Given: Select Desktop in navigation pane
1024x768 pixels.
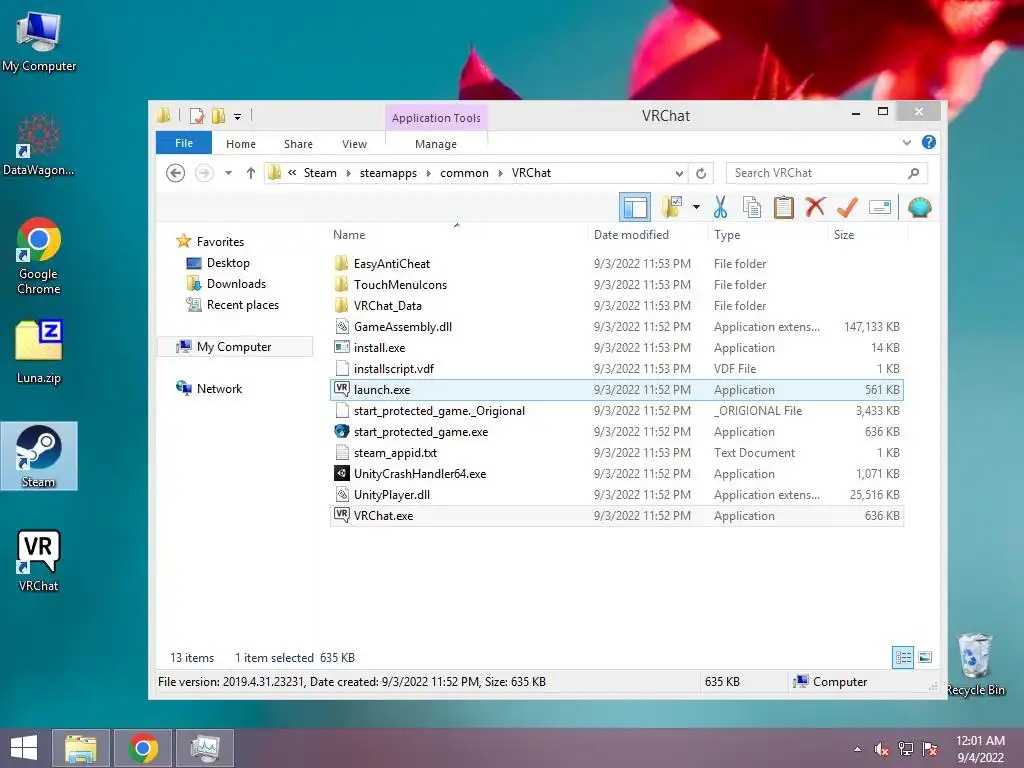Looking at the screenshot, I should point(218,263).
